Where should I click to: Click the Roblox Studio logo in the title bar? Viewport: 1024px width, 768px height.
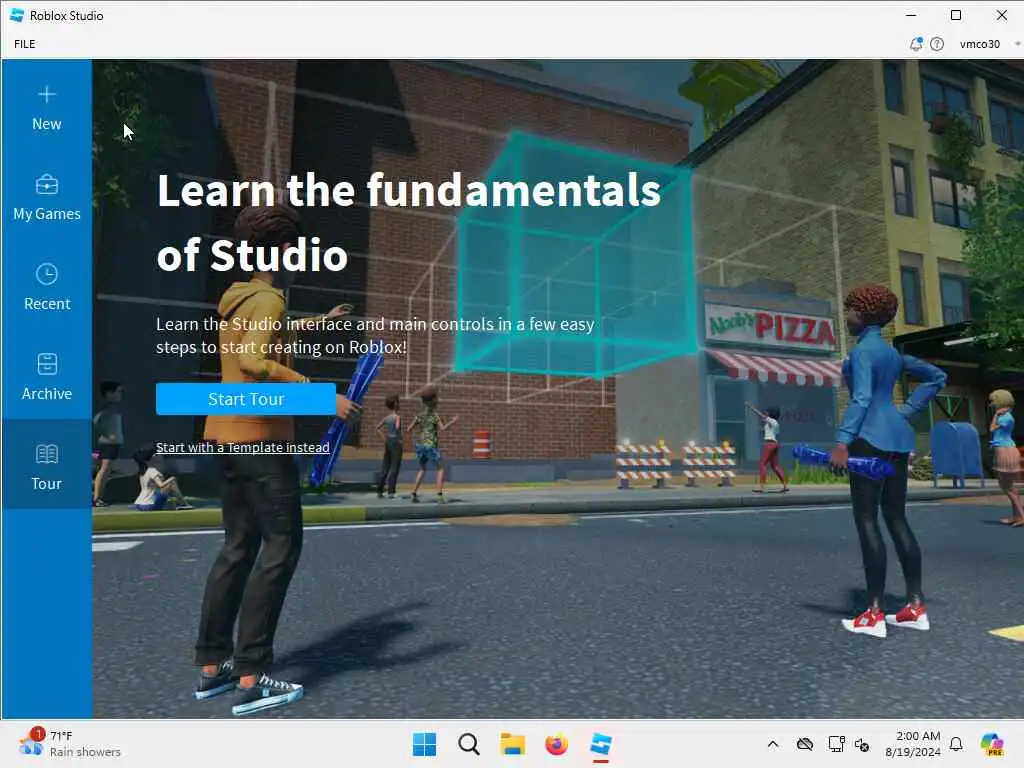(17, 15)
